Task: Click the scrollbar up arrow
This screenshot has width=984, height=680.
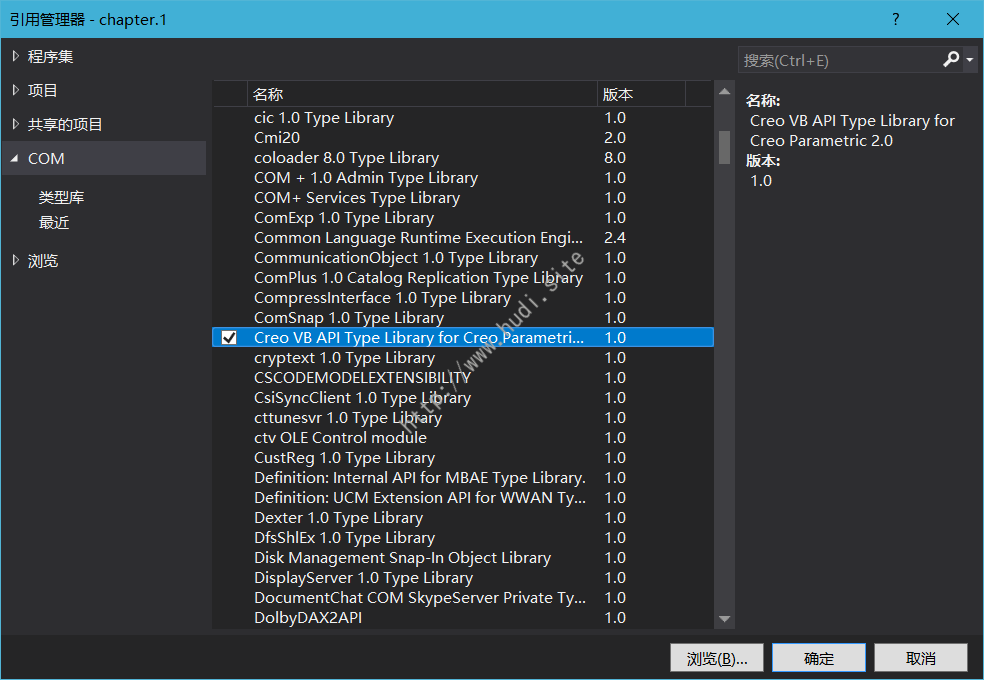Action: coord(724,92)
